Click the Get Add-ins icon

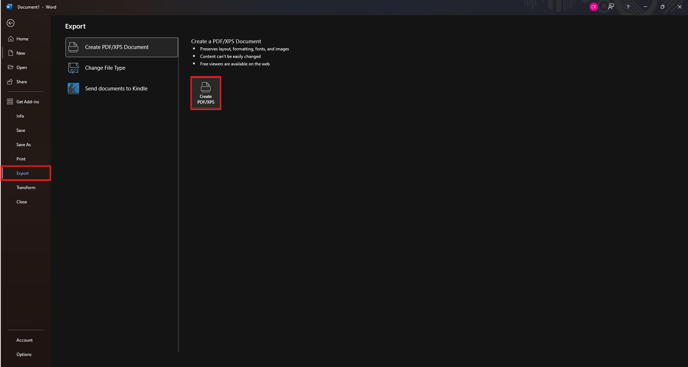[11, 102]
